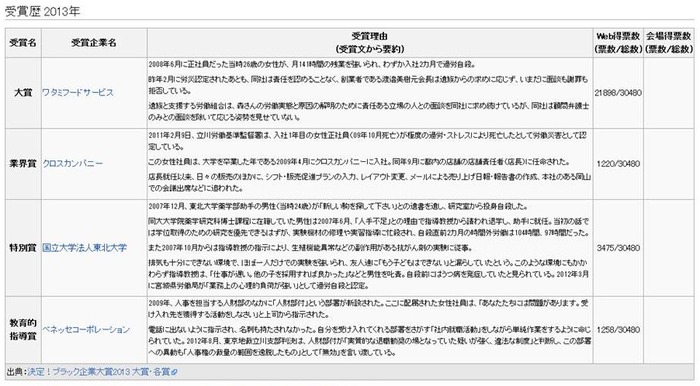Click the paragraph beginning 2009年、人事を担当する
Screen dimensions: 700x386
pos(369,309)
